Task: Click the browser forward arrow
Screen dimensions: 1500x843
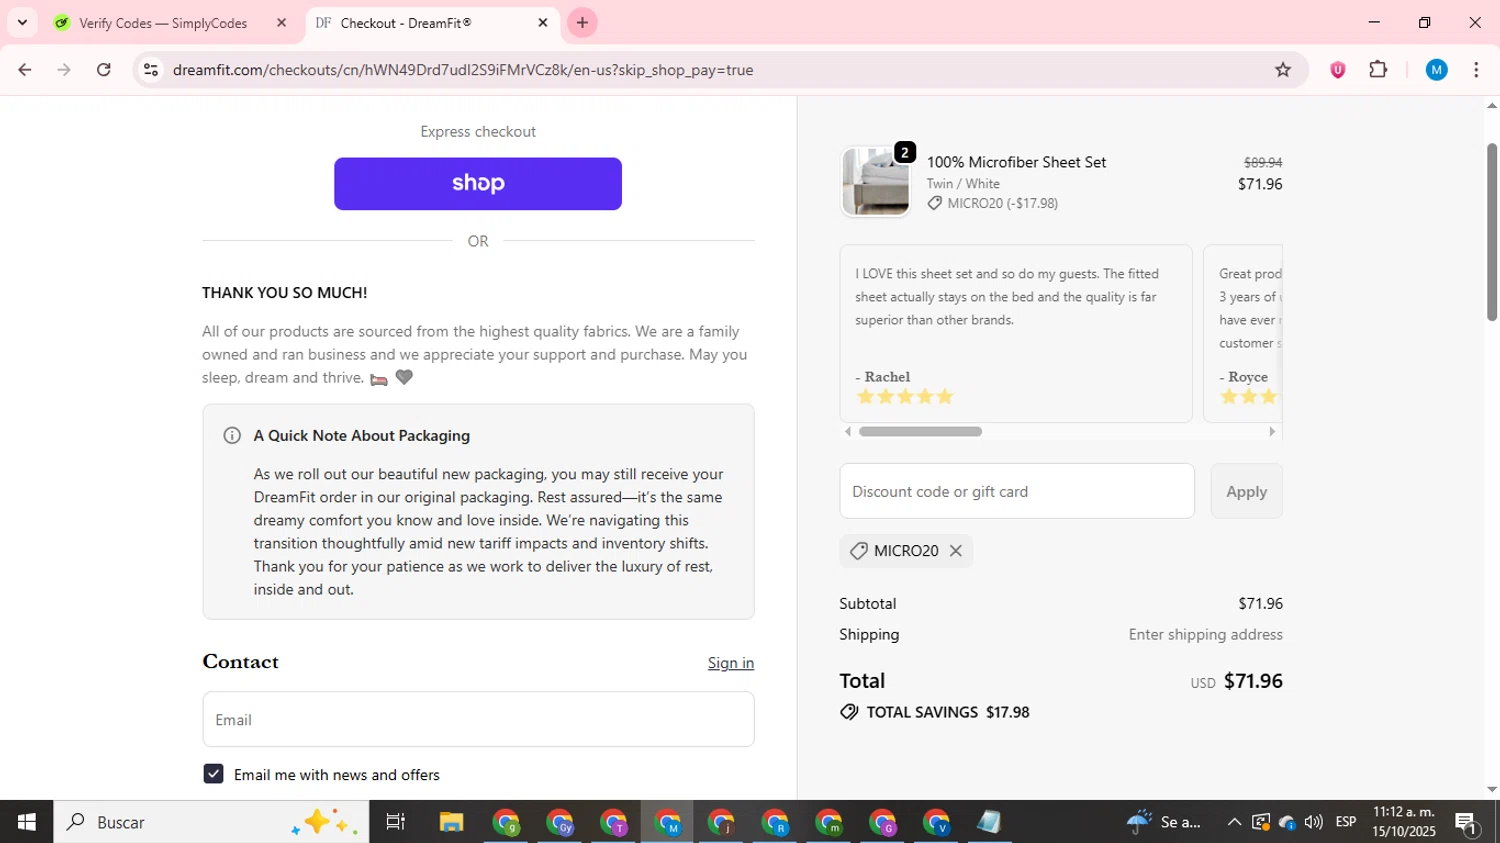Action: coord(64,70)
